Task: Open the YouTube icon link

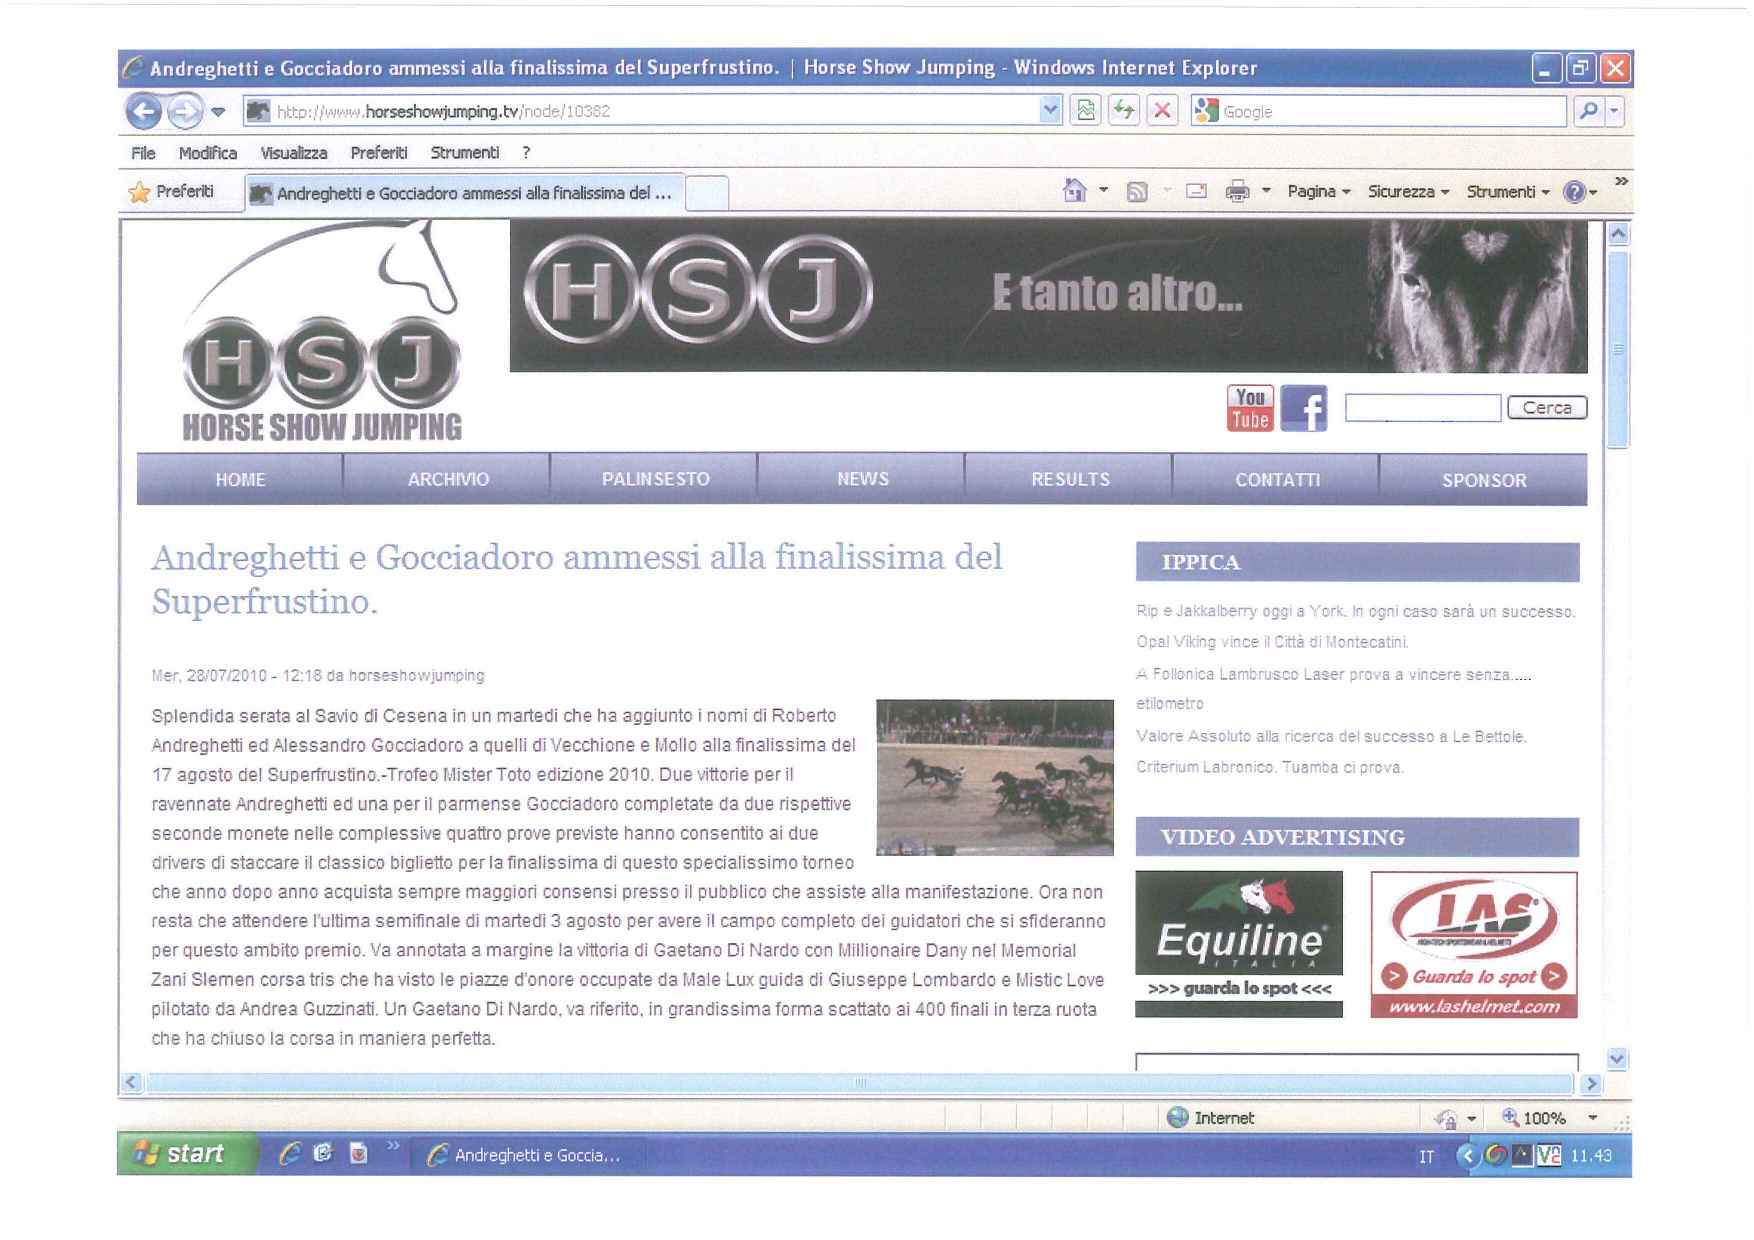Action: pos(1250,408)
